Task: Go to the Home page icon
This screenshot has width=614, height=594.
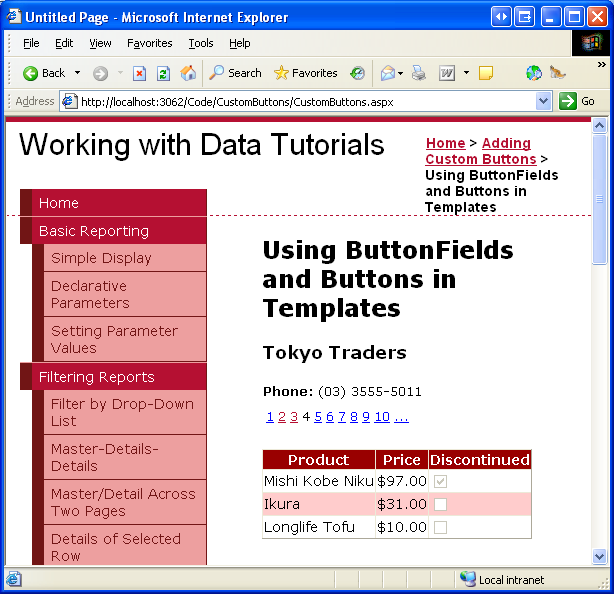Action: pos(188,73)
